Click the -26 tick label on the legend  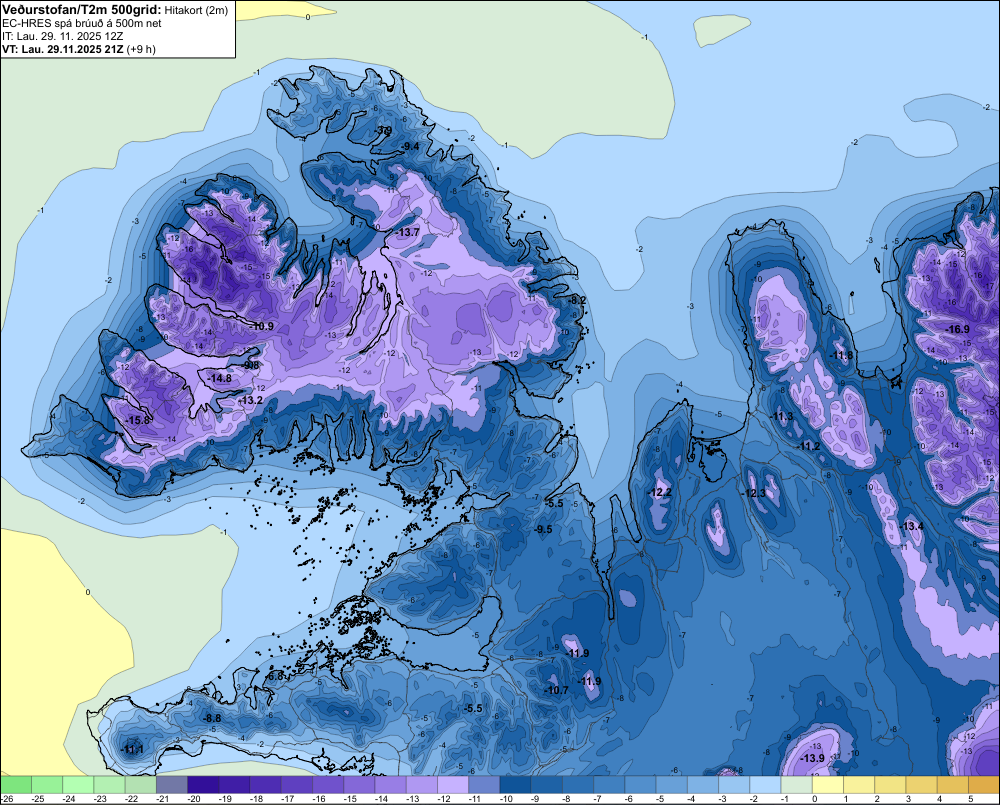(7, 799)
